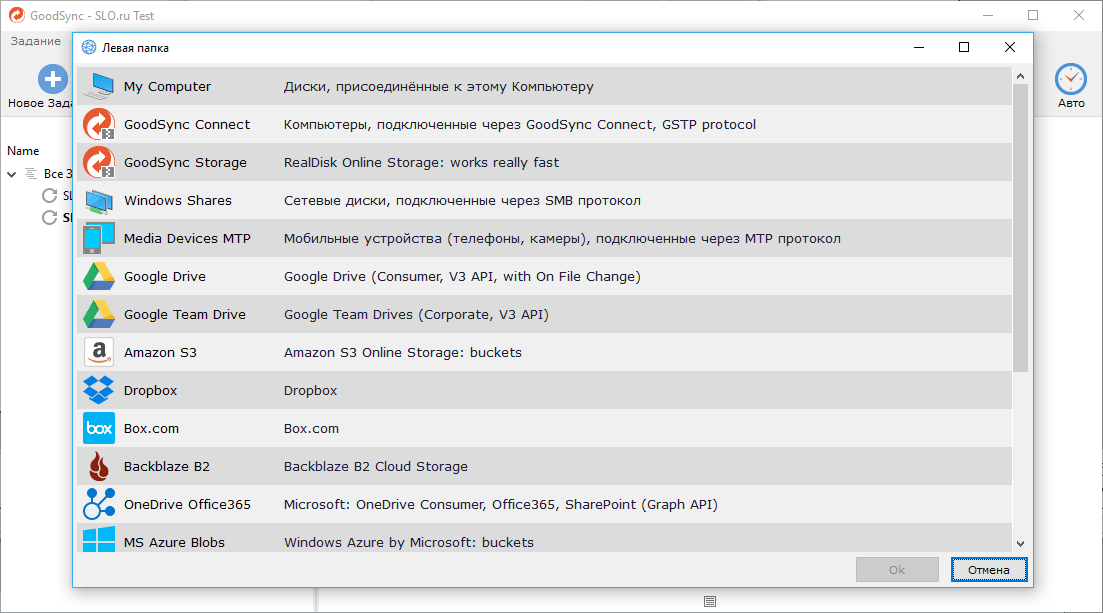Close the Левая папка dialog
Screen dimensions: 1103x613
[x=1009, y=47]
